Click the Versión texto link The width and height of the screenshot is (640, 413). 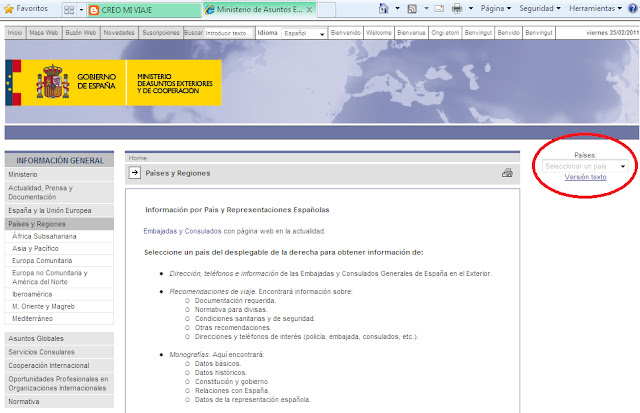click(585, 177)
